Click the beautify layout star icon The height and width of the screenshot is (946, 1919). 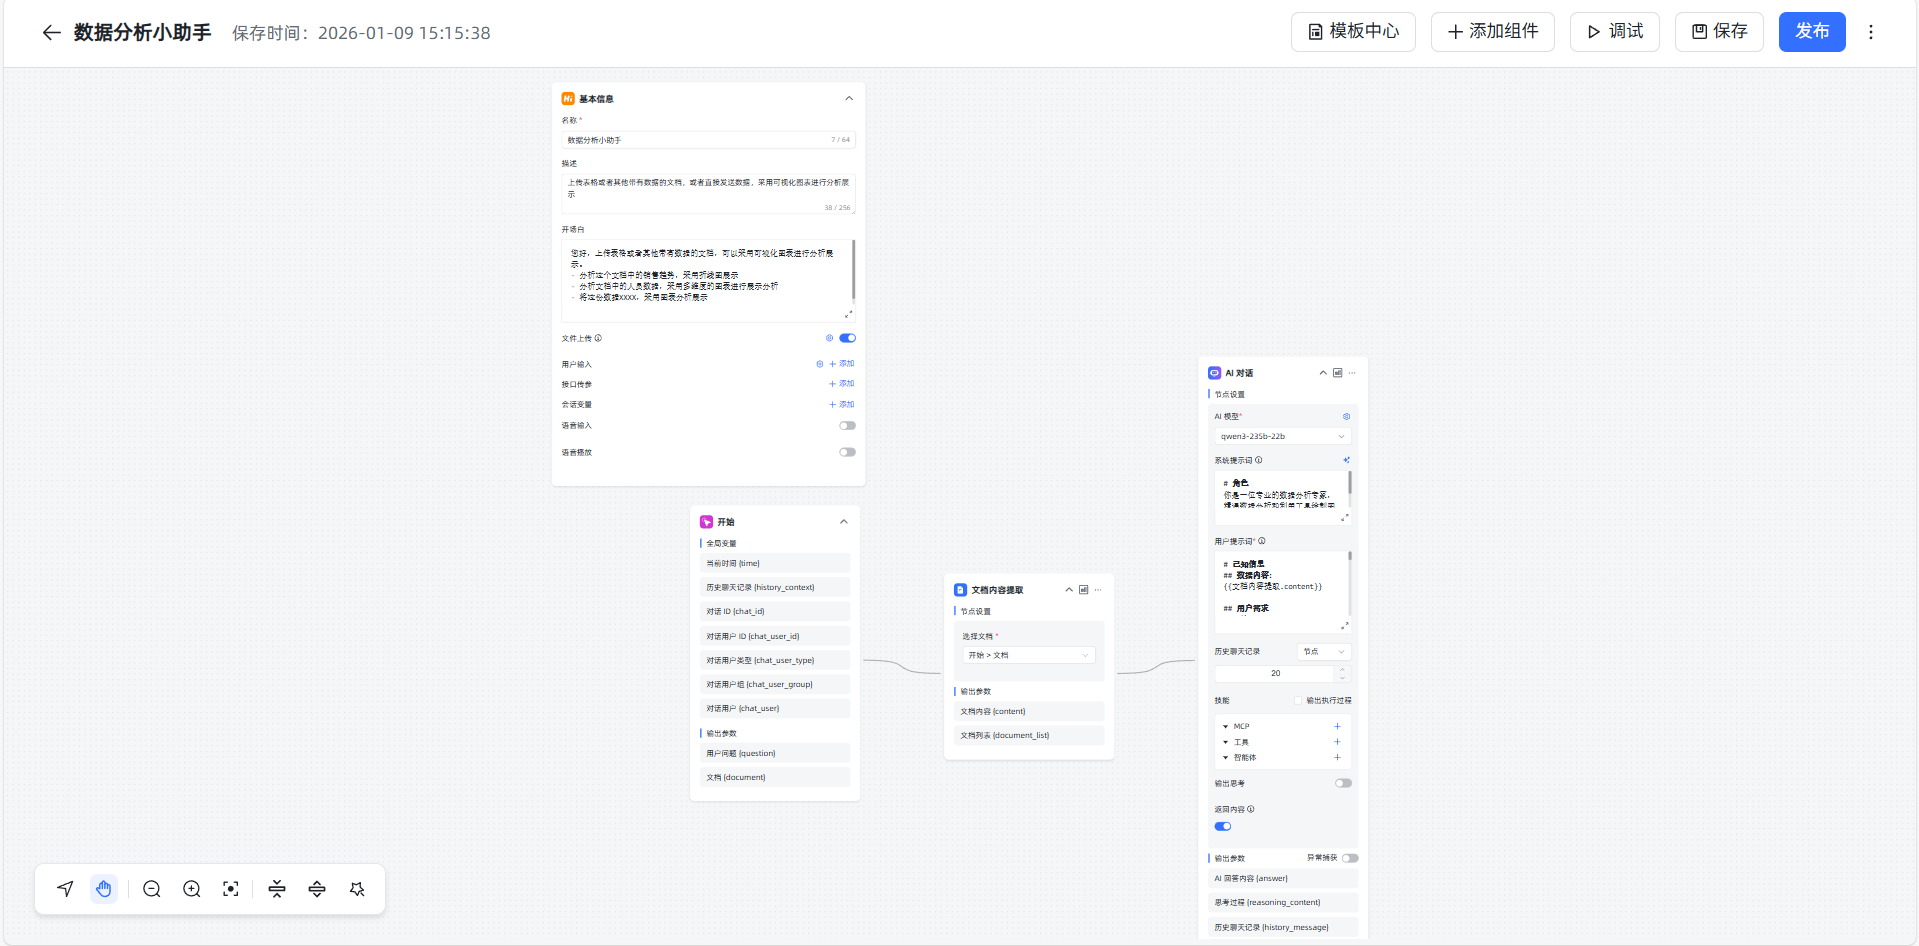tap(357, 889)
